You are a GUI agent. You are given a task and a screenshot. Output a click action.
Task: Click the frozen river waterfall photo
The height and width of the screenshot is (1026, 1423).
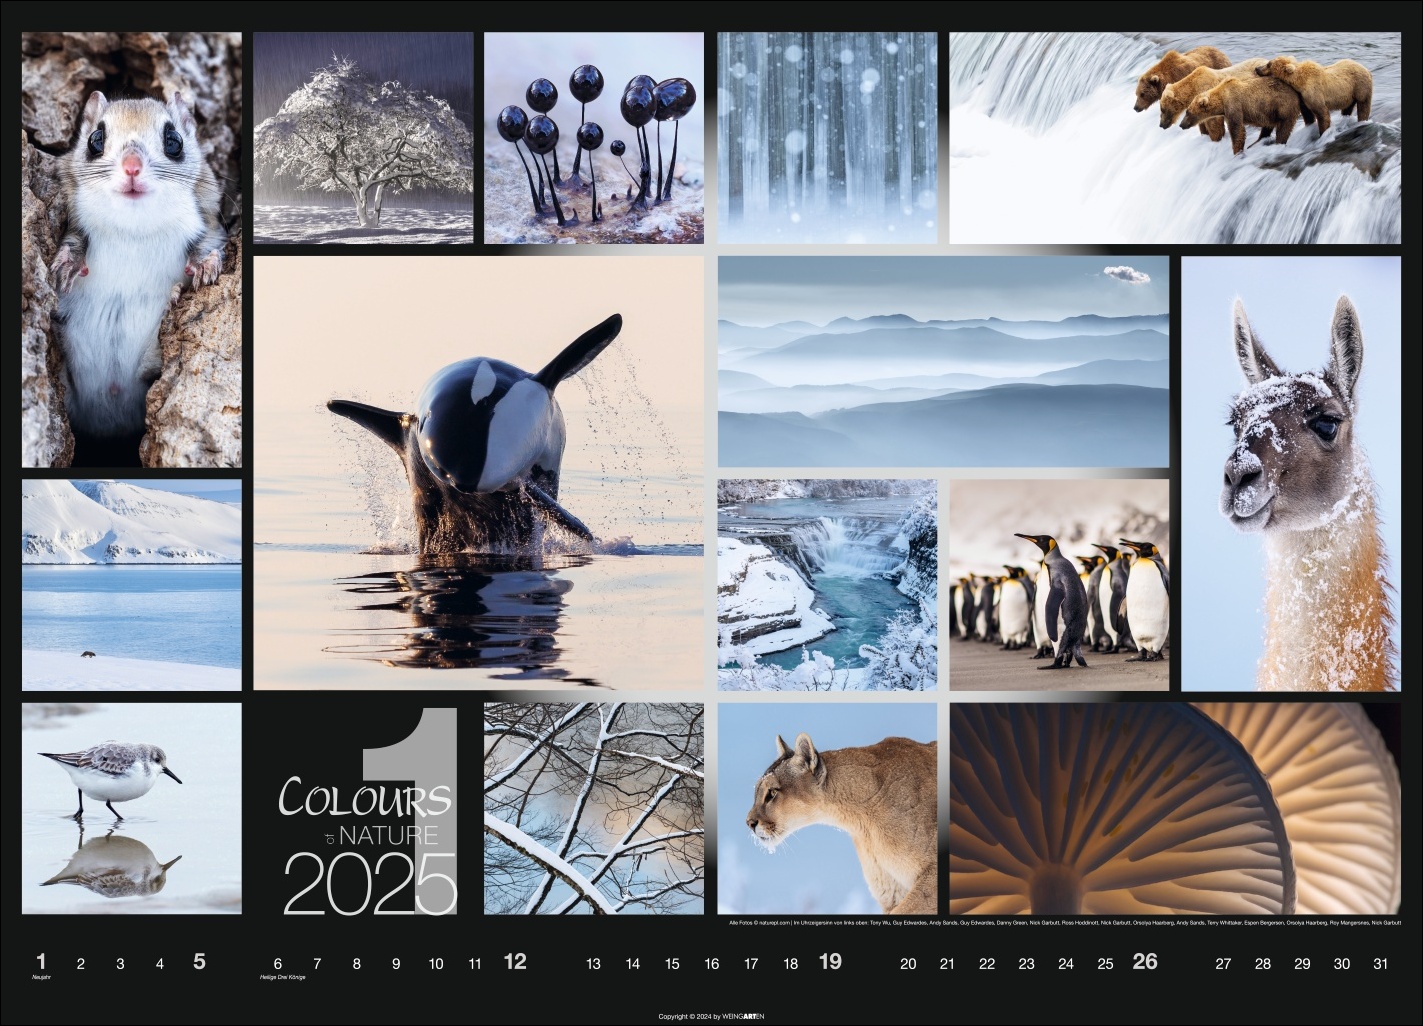(x=827, y=585)
